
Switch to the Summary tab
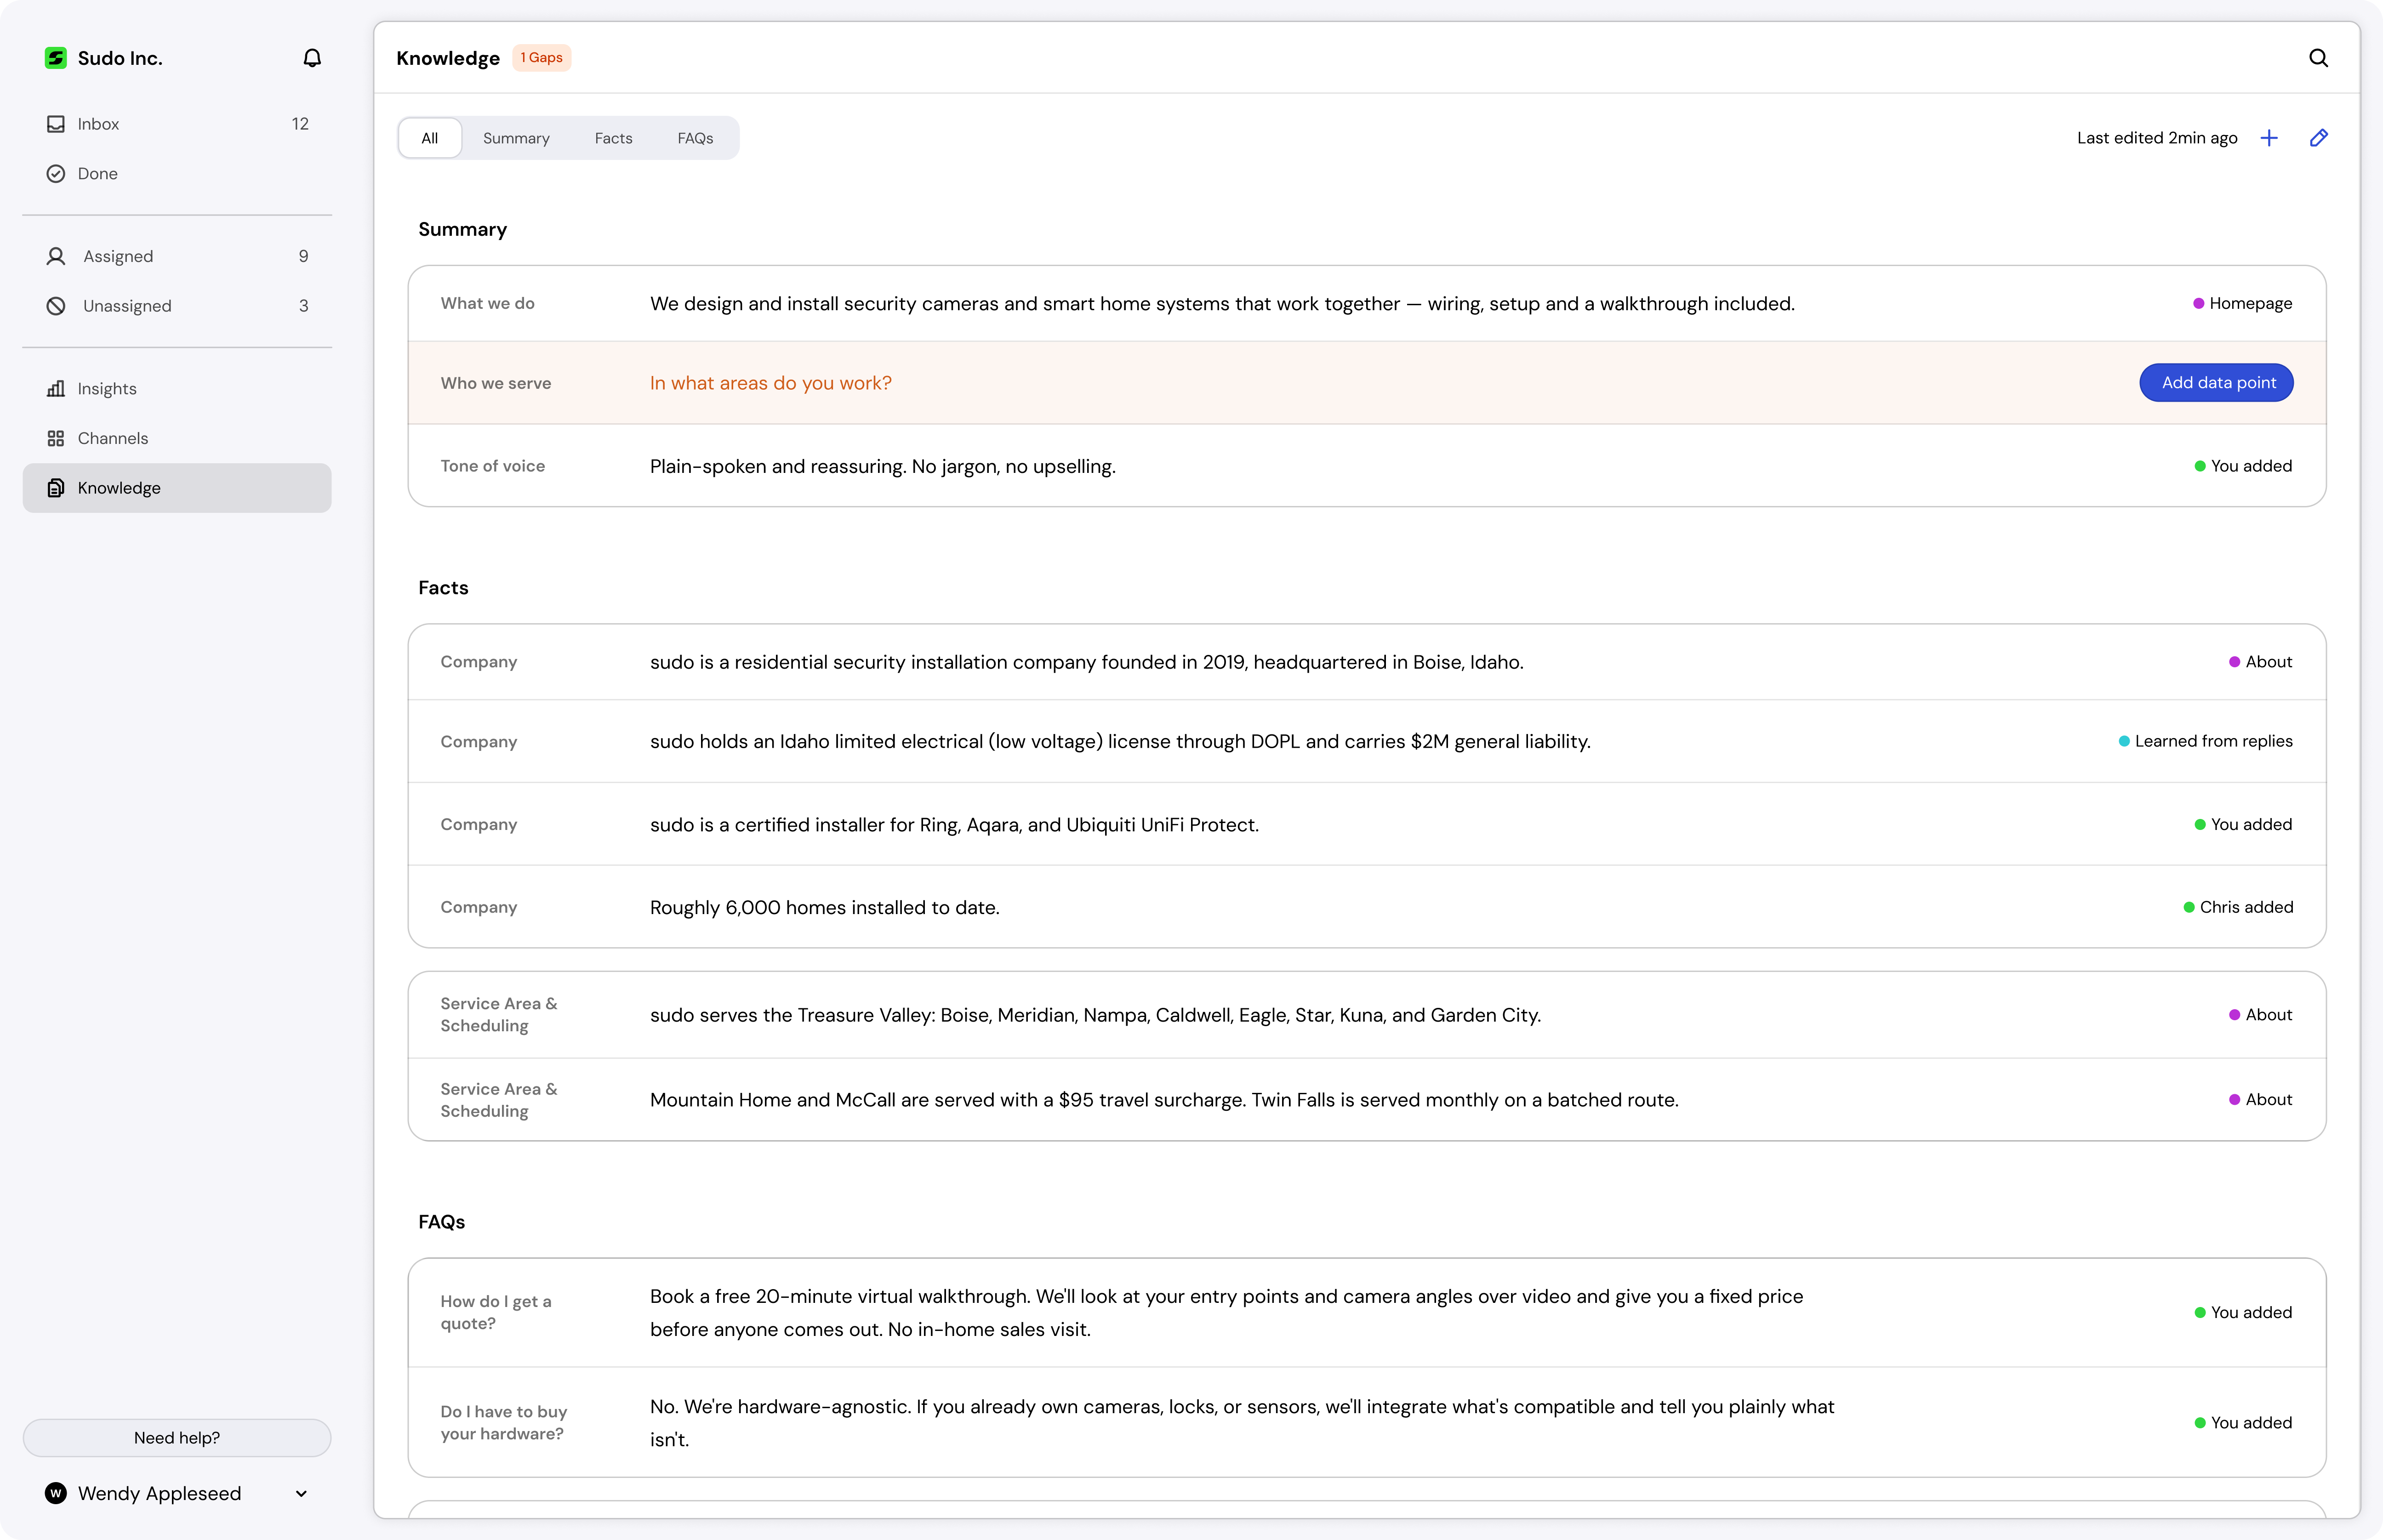pos(516,138)
